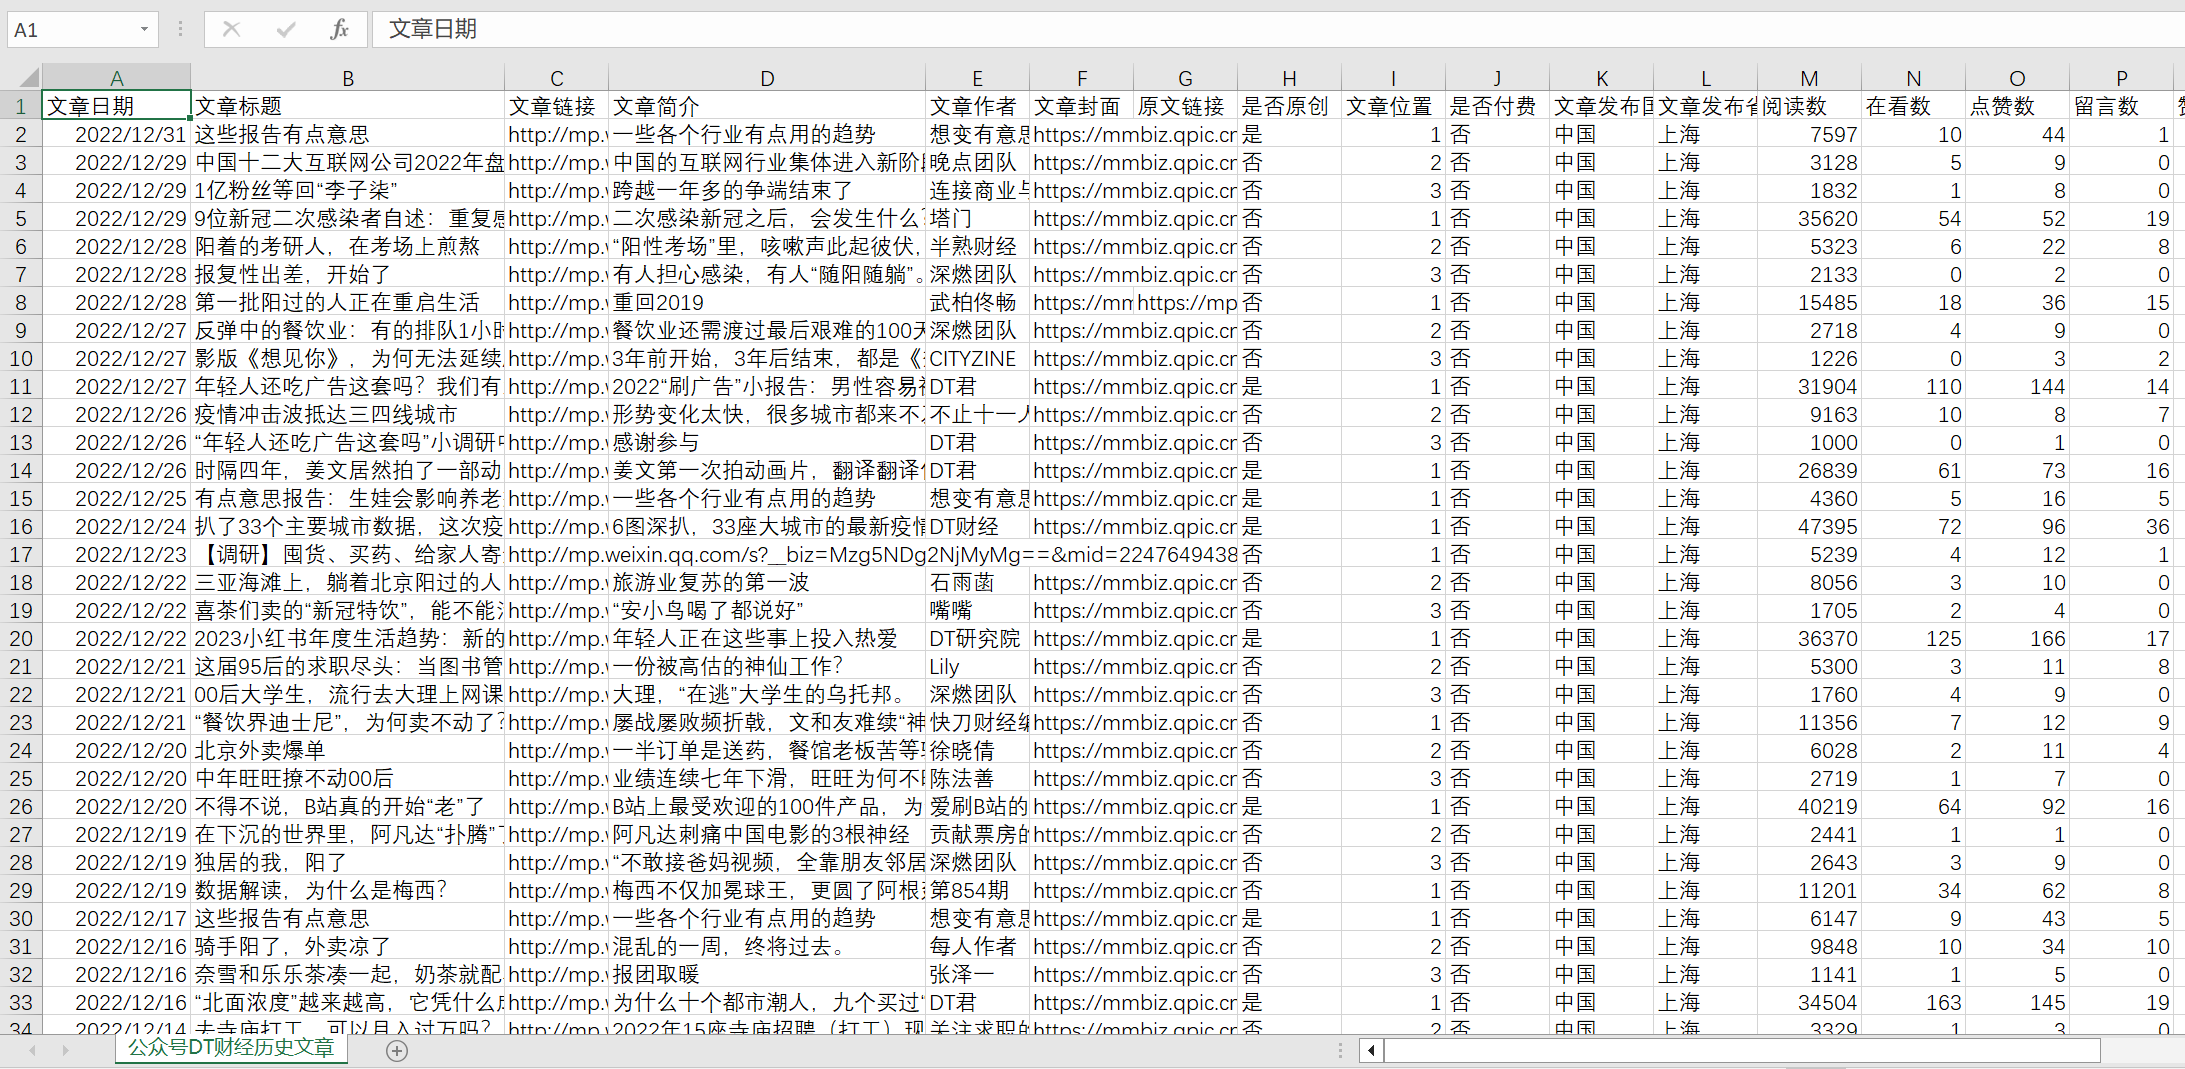Add a new sheet with plus icon
Image resolution: width=2185 pixels, height=1069 pixels.
397,1050
